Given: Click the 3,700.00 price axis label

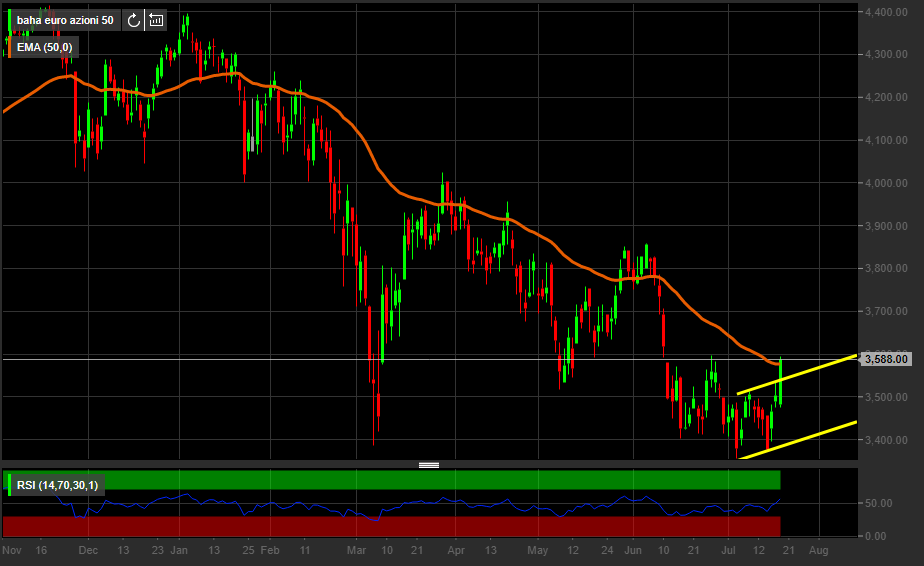Looking at the screenshot, I should [886, 311].
